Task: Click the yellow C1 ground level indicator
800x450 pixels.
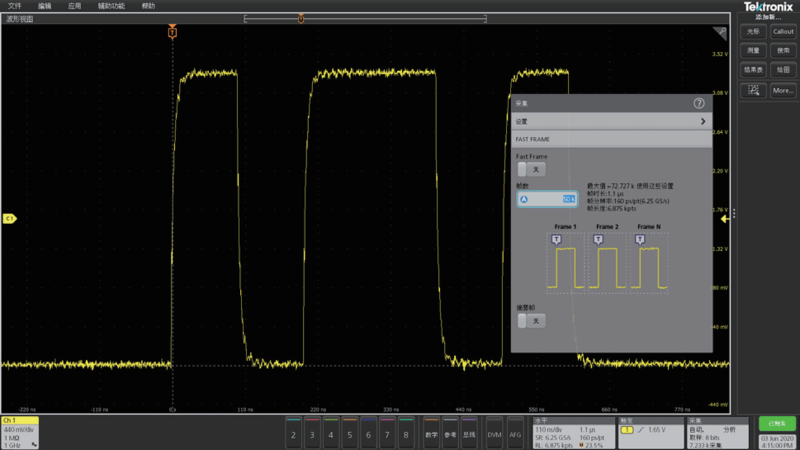Action: [9, 218]
